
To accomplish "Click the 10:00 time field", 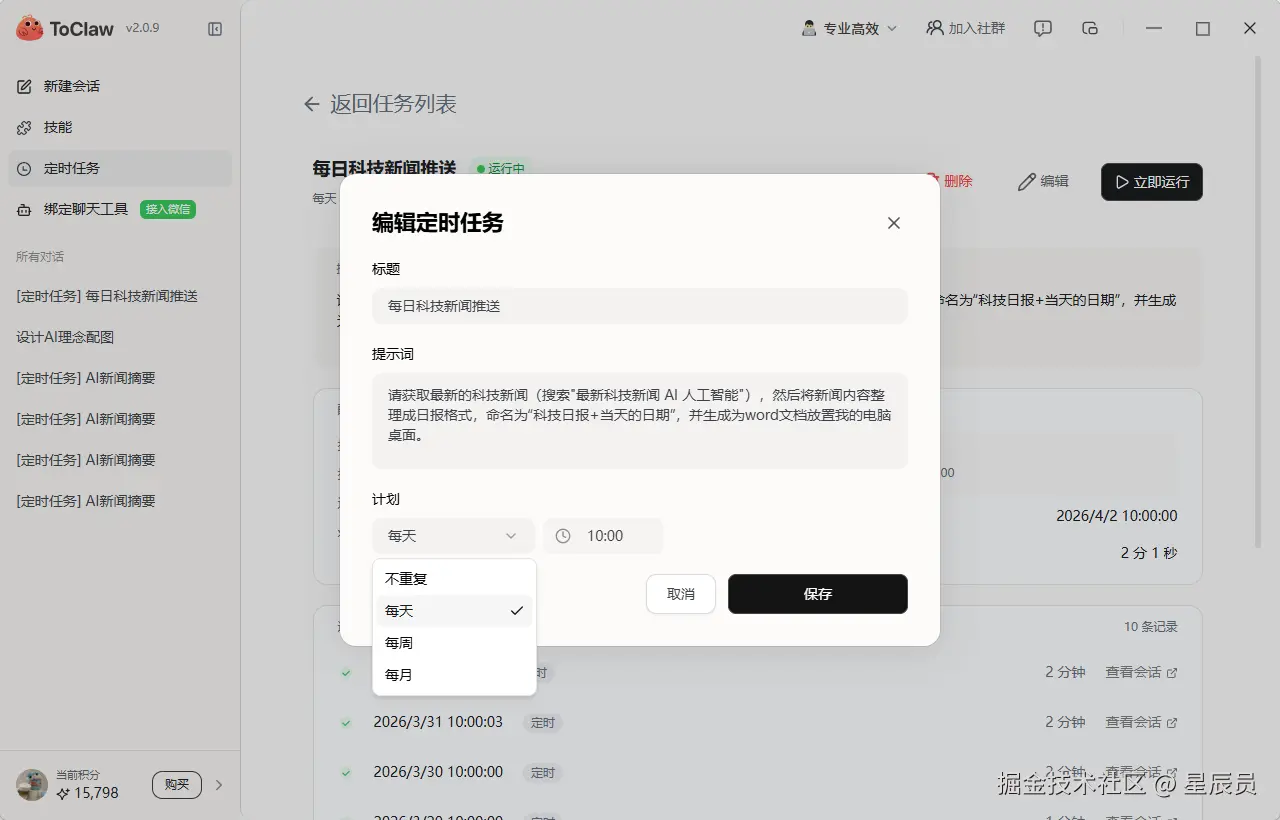I will pos(603,536).
